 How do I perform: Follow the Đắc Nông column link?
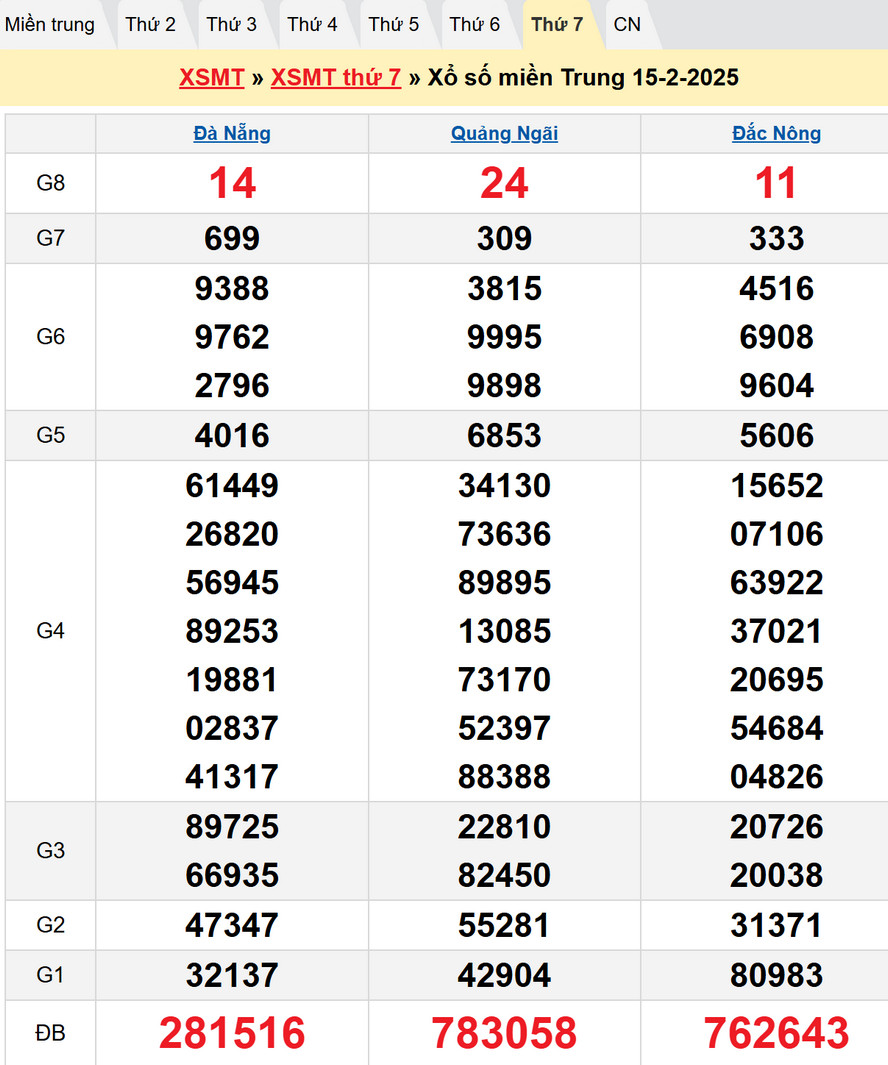(776, 134)
